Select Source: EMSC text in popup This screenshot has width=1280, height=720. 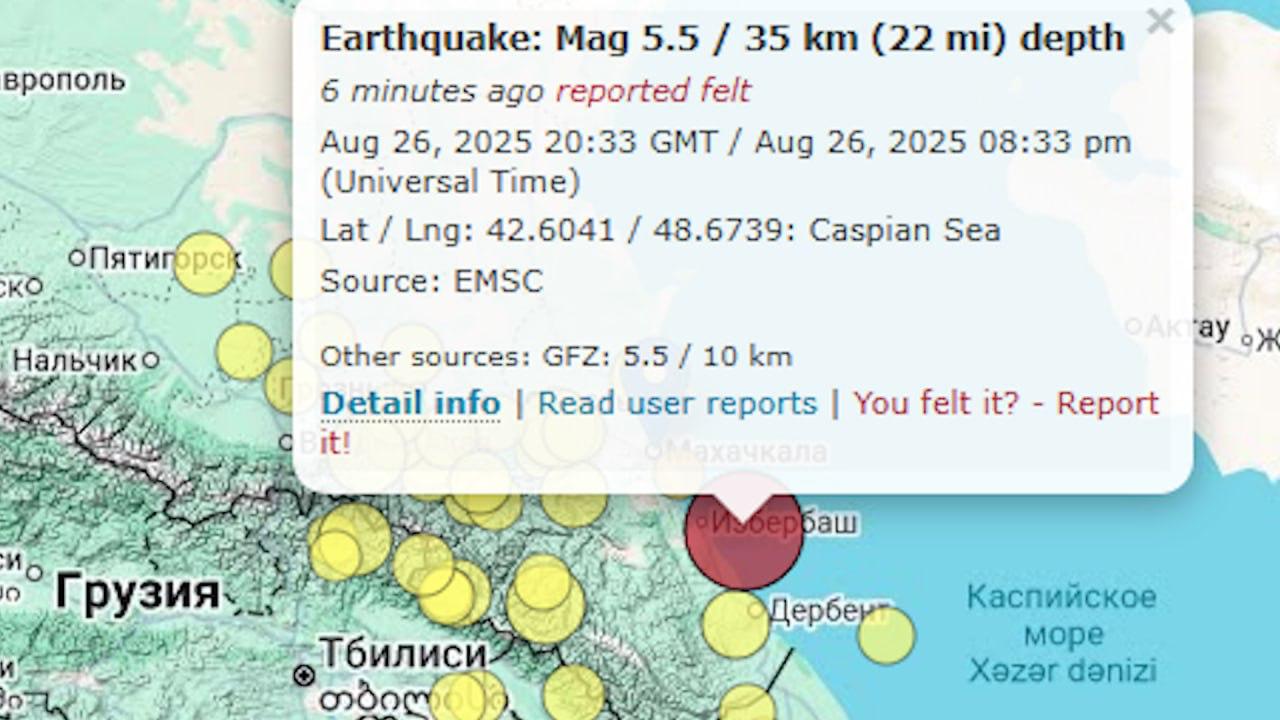pyautogui.click(x=431, y=281)
